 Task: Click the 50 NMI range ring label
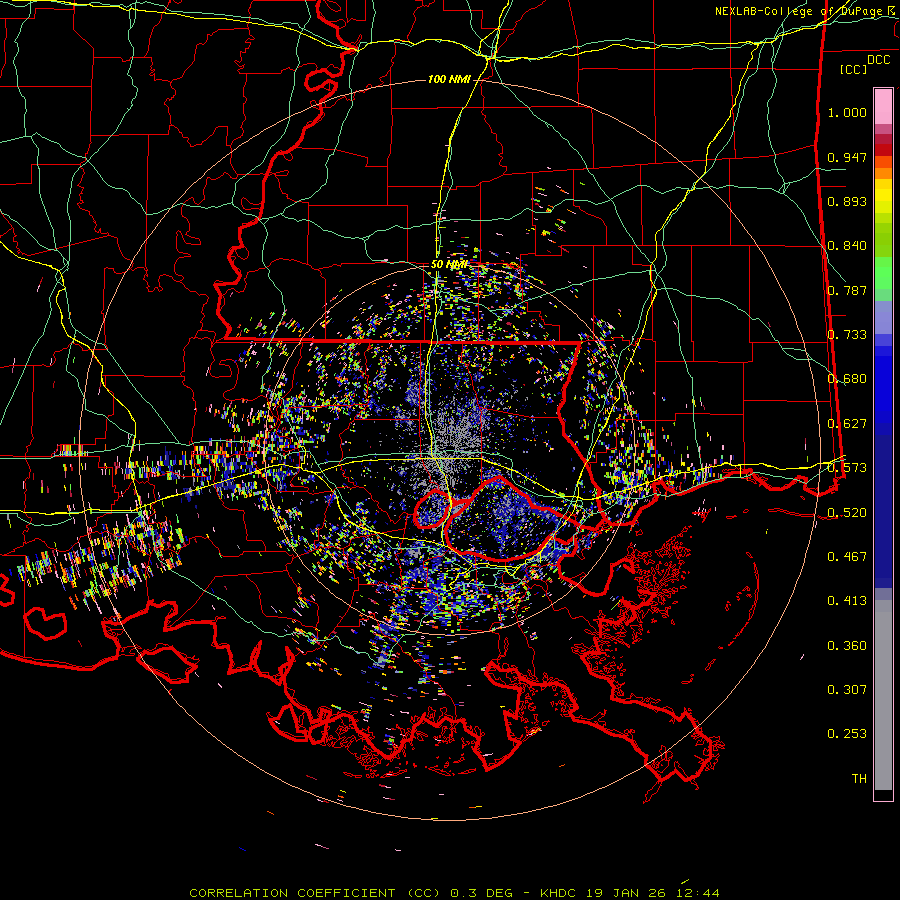pyautogui.click(x=449, y=265)
